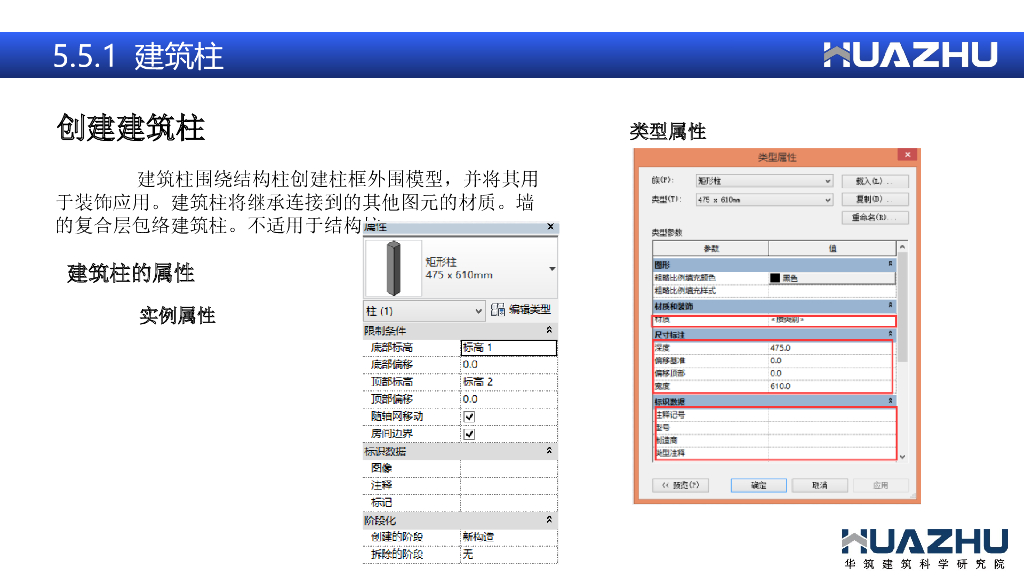Collapse the 阶段化 section chevron
The image size is (1024, 576).
pyautogui.click(x=548, y=521)
